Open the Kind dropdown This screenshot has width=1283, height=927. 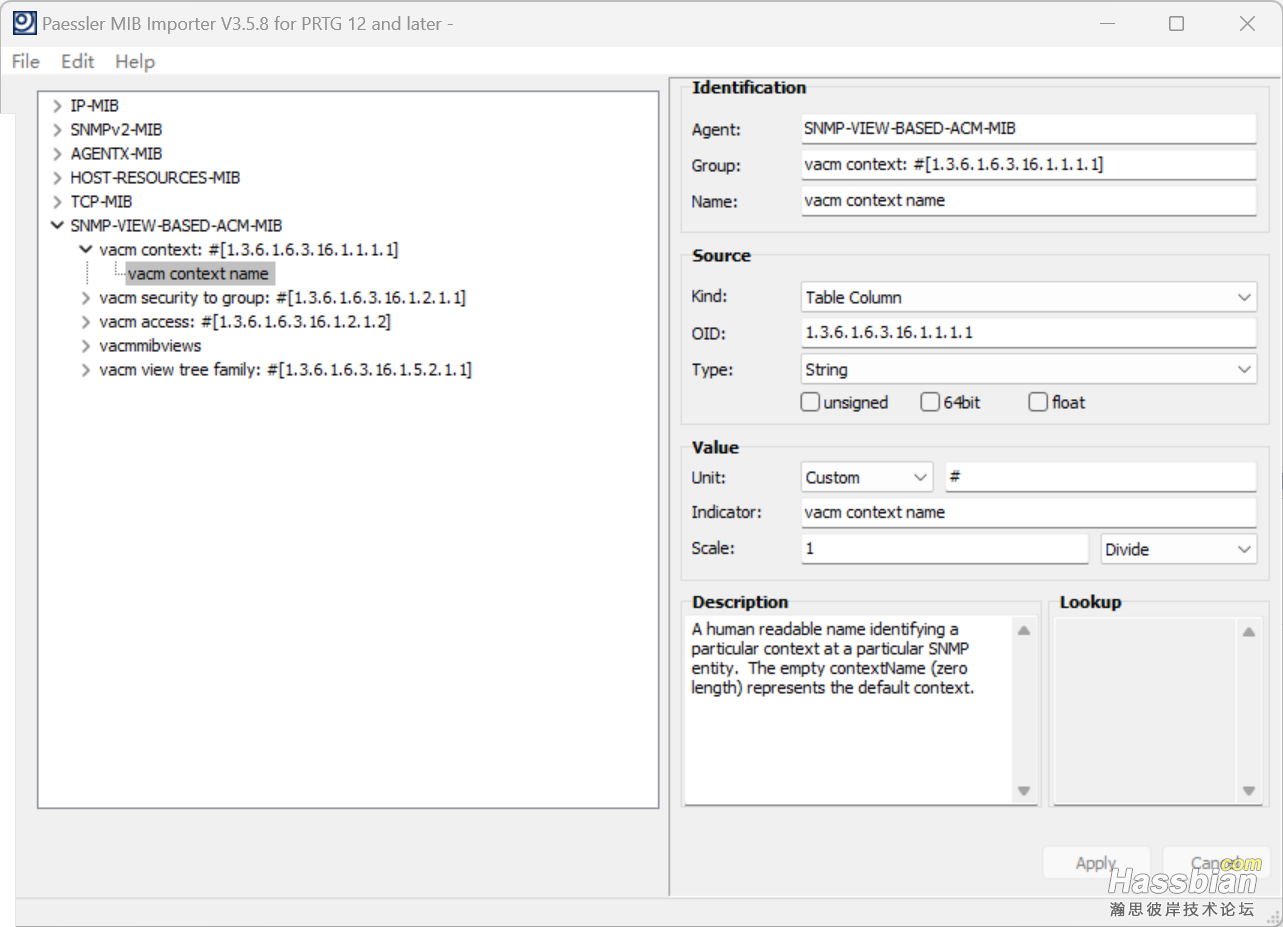click(x=1028, y=297)
